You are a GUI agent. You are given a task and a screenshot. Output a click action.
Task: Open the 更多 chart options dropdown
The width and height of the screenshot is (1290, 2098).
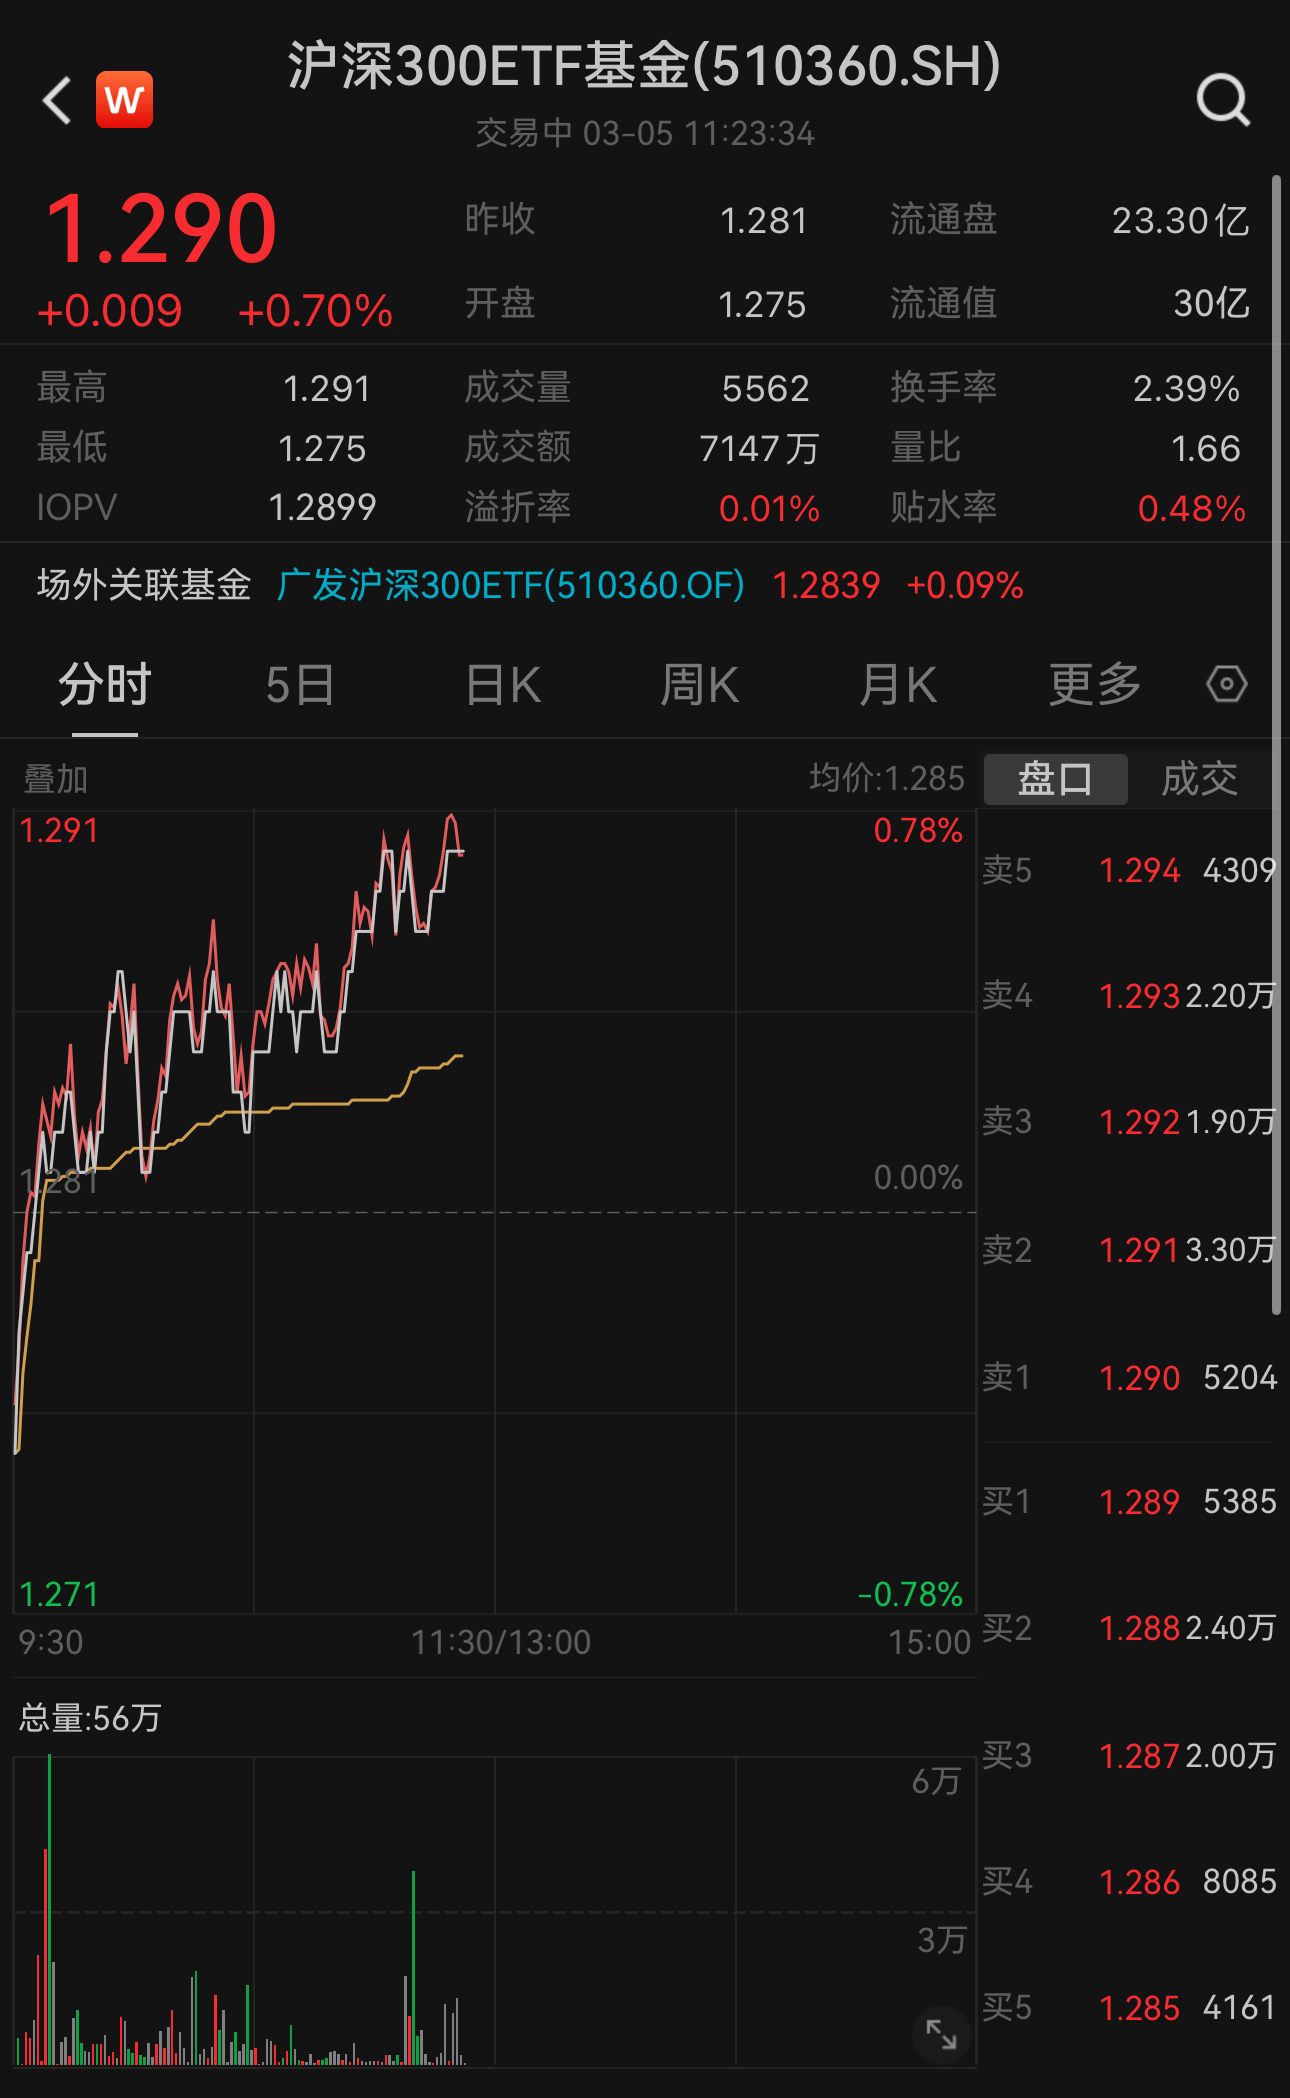click(1095, 686)
